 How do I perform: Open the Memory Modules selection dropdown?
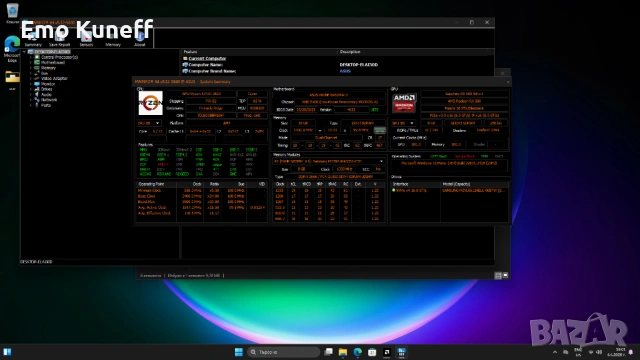coord(329,161)
